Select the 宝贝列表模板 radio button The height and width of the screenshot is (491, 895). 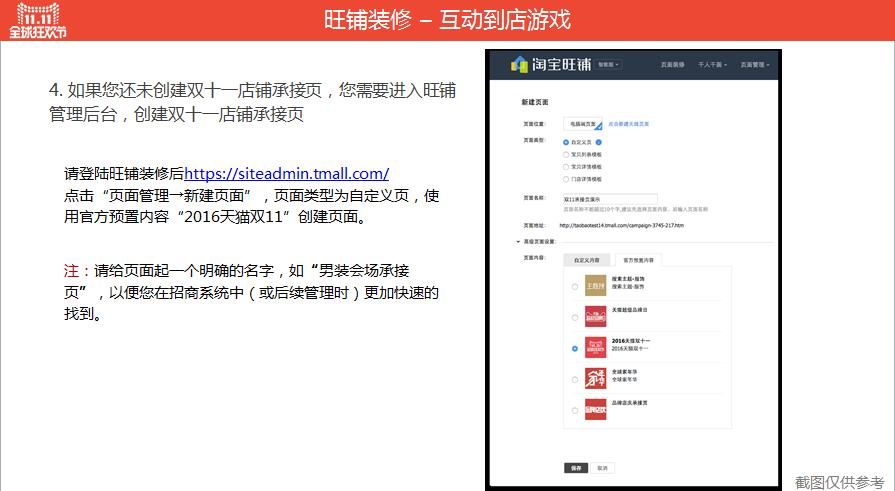tap(566, 155)
